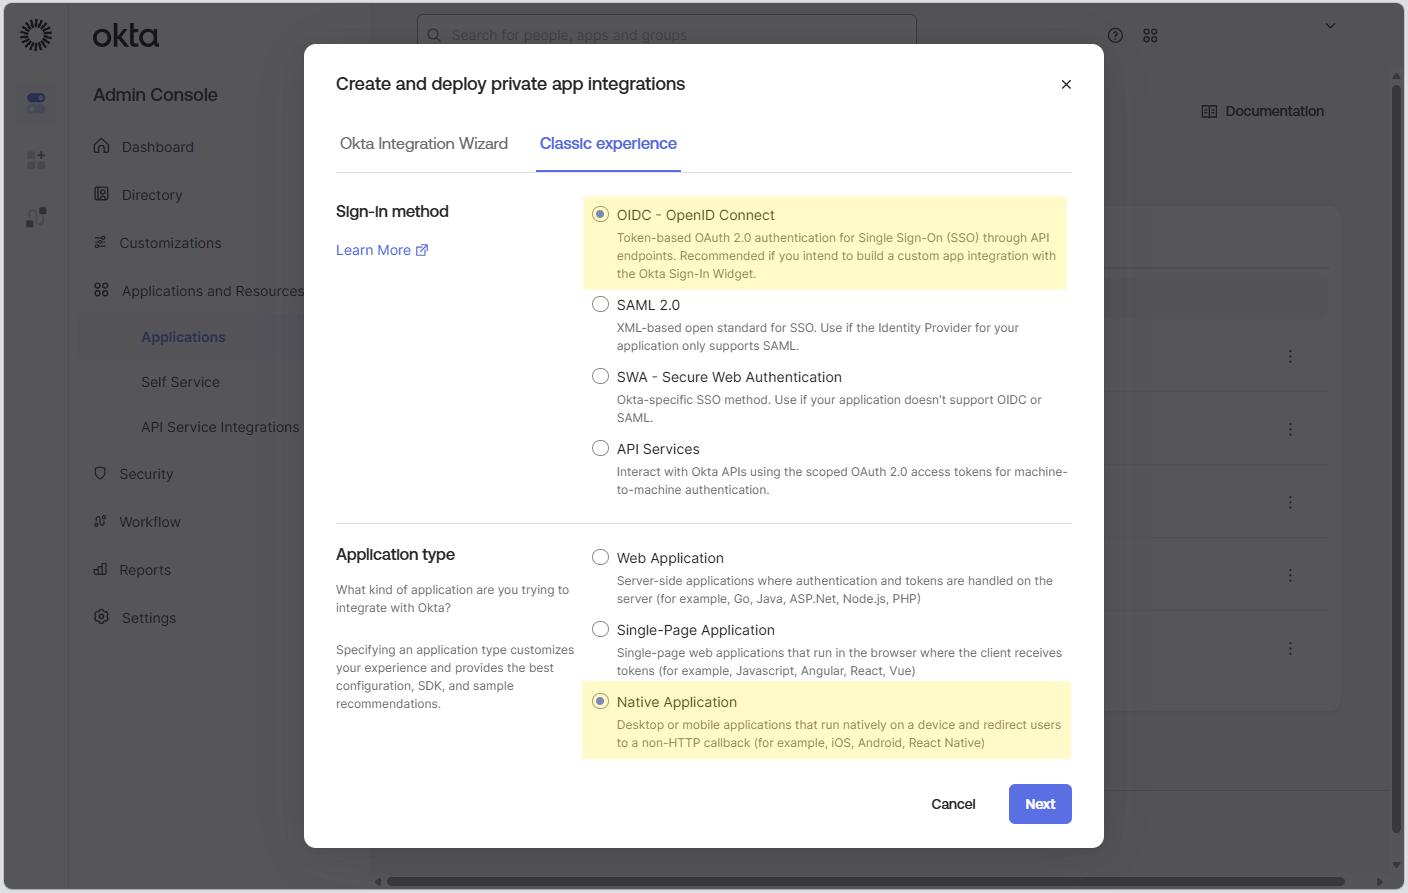This screenshot has width=1408, height=893.
Task: Select the Native Application radio button
Action: (600, 701)
